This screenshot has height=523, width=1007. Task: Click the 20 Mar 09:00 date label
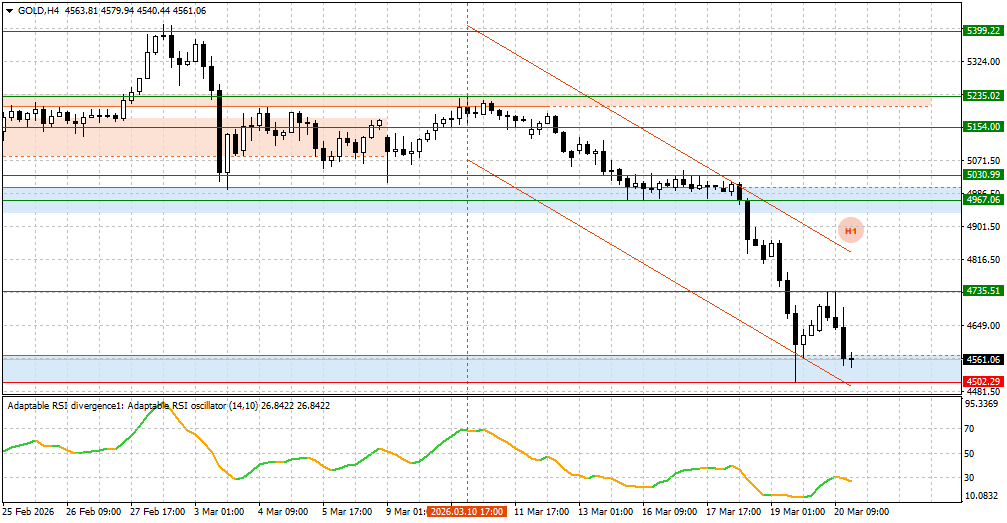[x=863, y=512]
